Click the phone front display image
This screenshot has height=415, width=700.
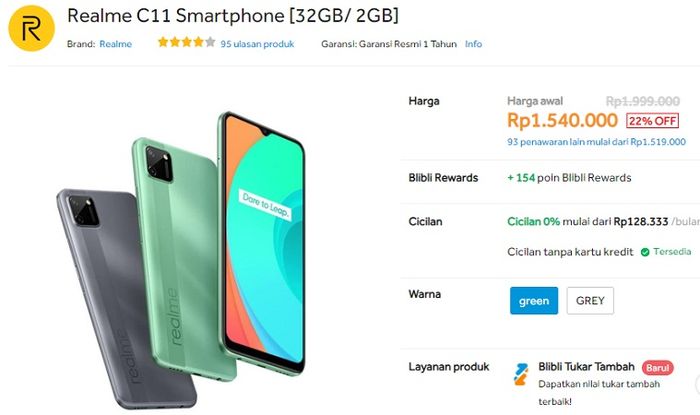263,241
